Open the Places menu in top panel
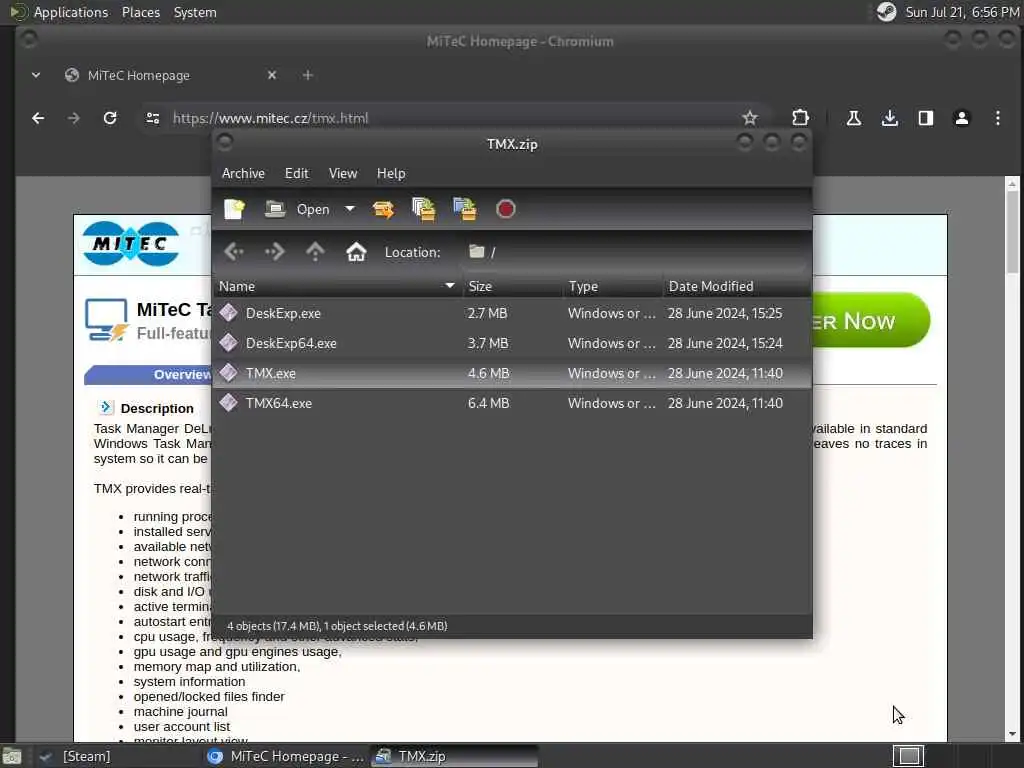Image resolution: width=1024 pixels, height=768 pixels. click(141, 12)
